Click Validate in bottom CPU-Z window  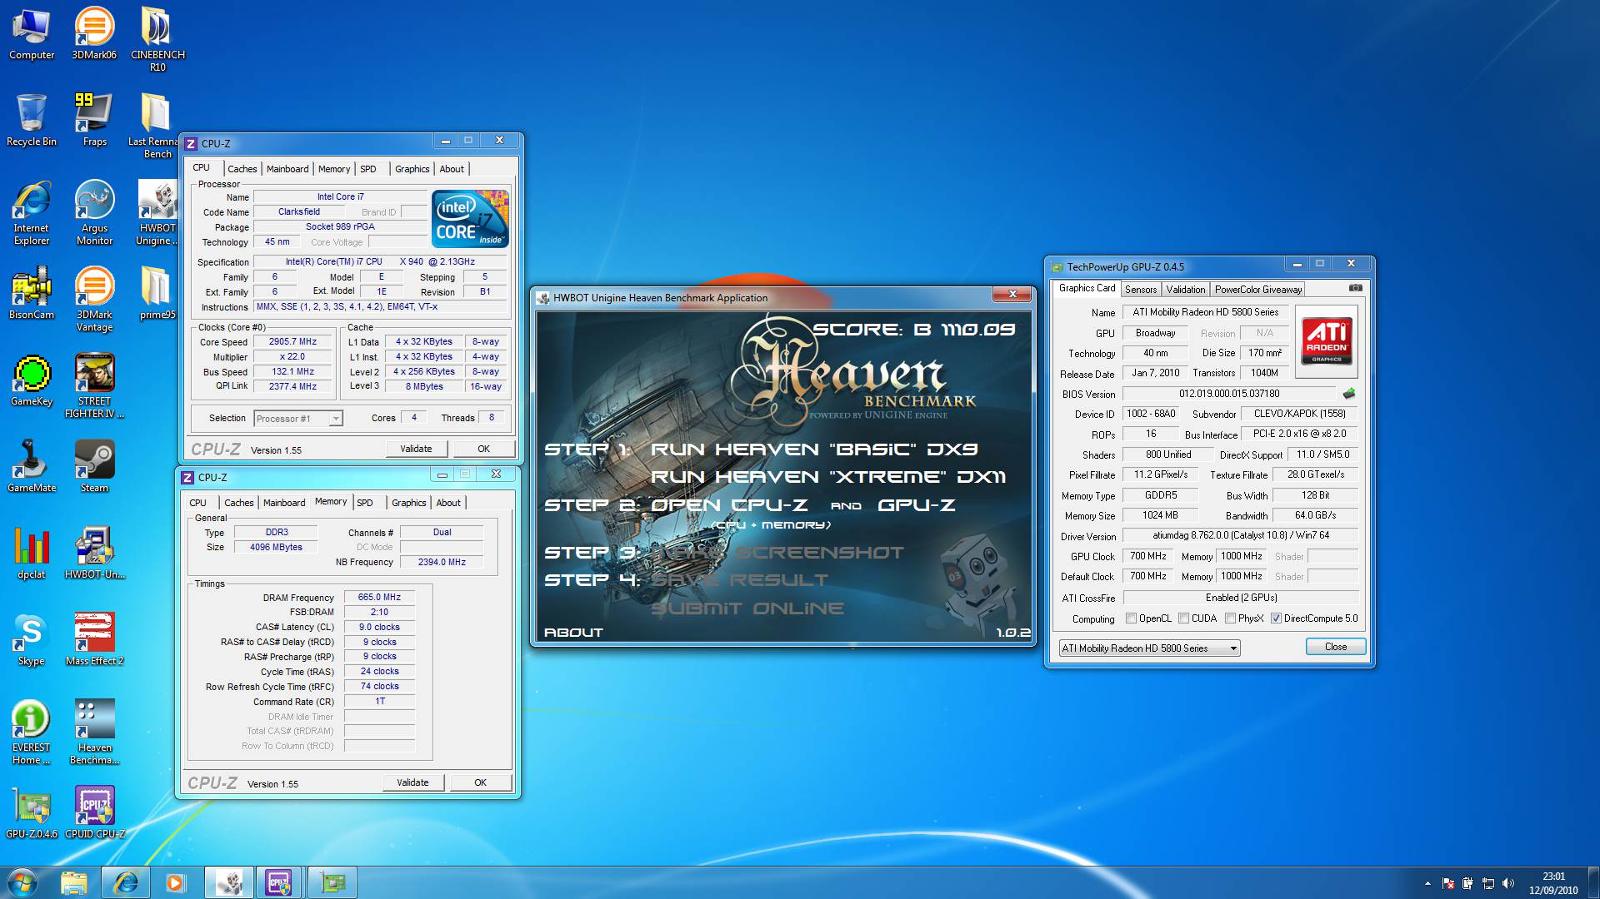pos(413,783)
